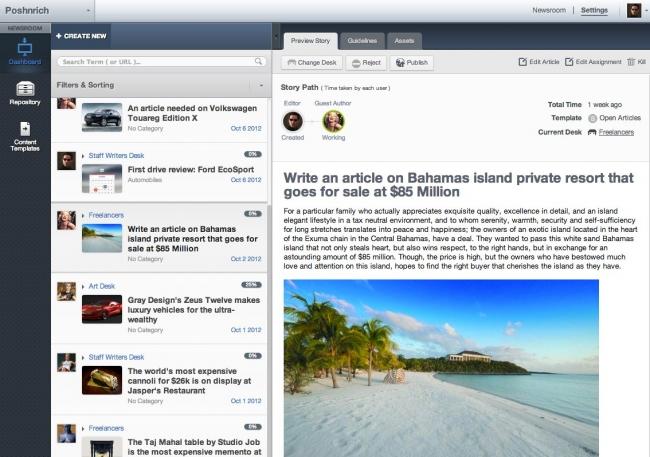The width and height of the screenshot is (650, 457).
Task: Publish the current story
Action: point(412,63)
